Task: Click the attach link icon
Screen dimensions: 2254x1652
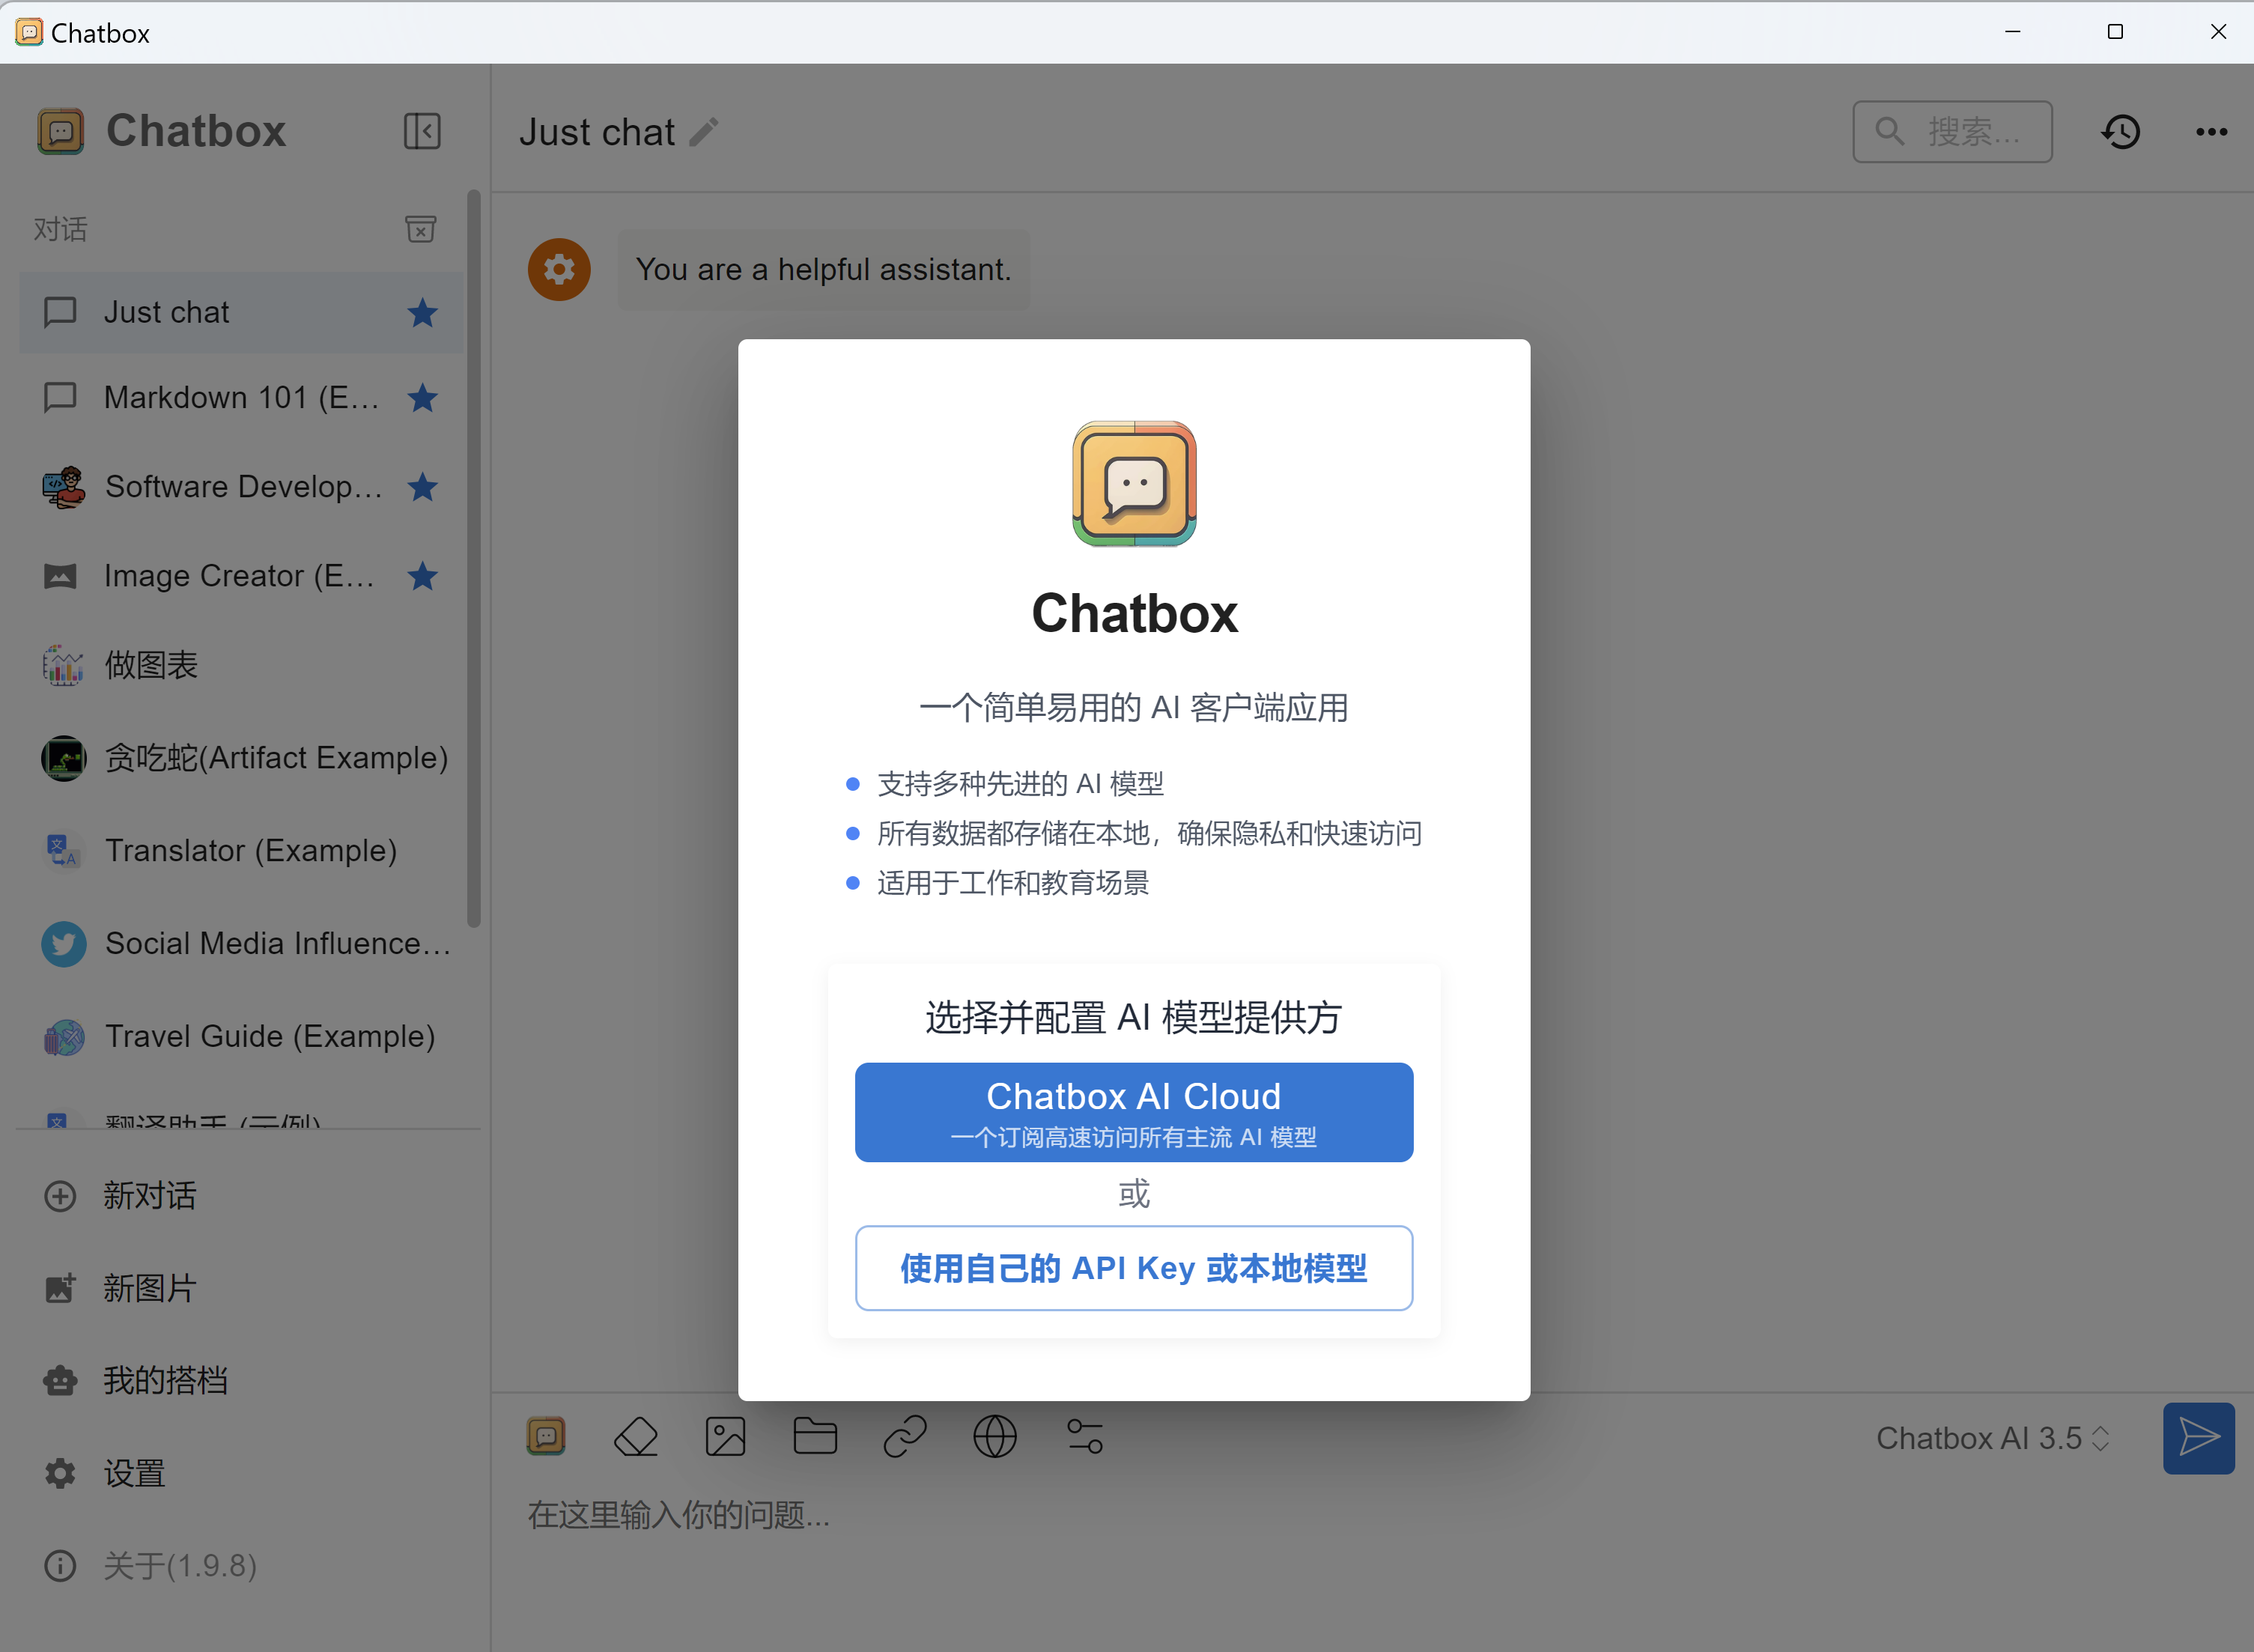Action: (x=905, y=1438)
